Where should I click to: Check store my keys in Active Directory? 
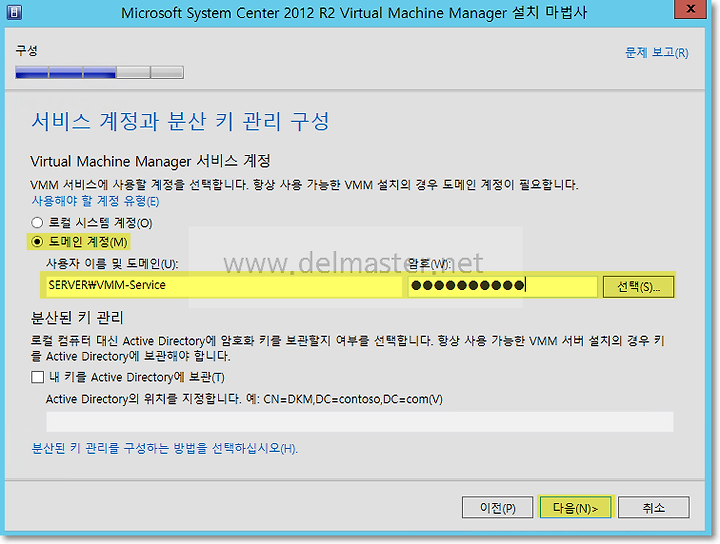click(x=38, y=377)
